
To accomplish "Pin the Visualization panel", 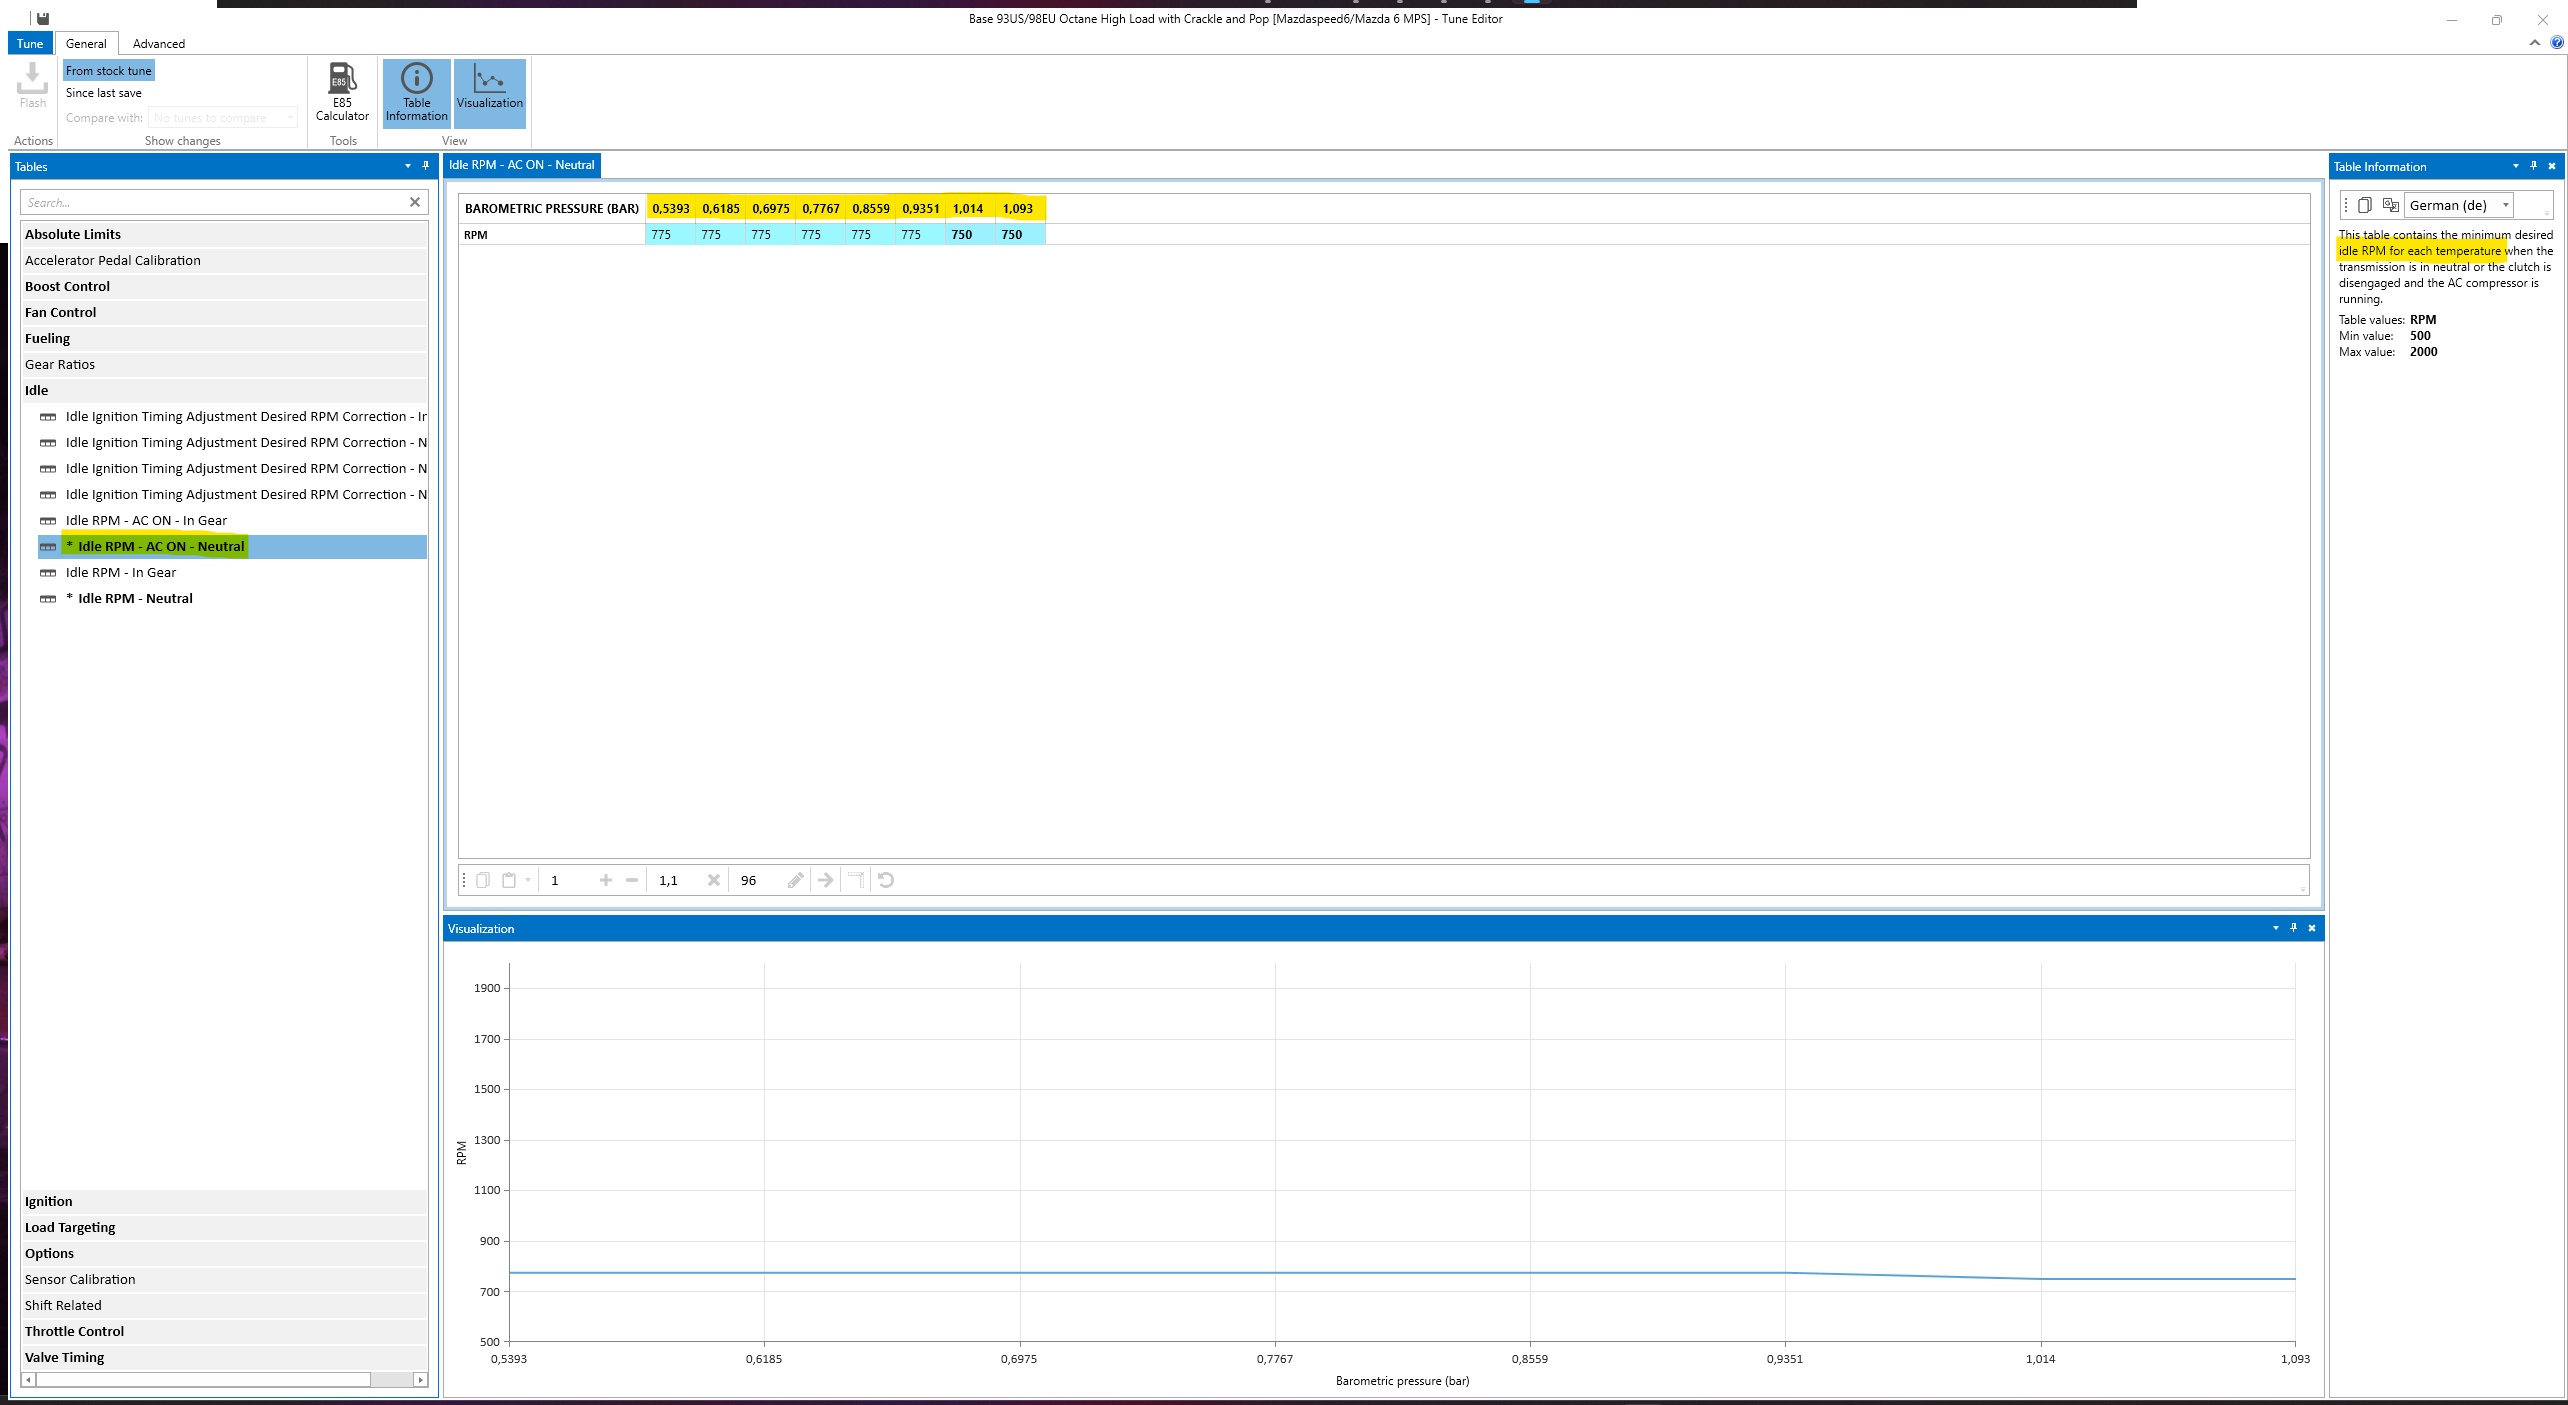I will (x=2294, y=928).
